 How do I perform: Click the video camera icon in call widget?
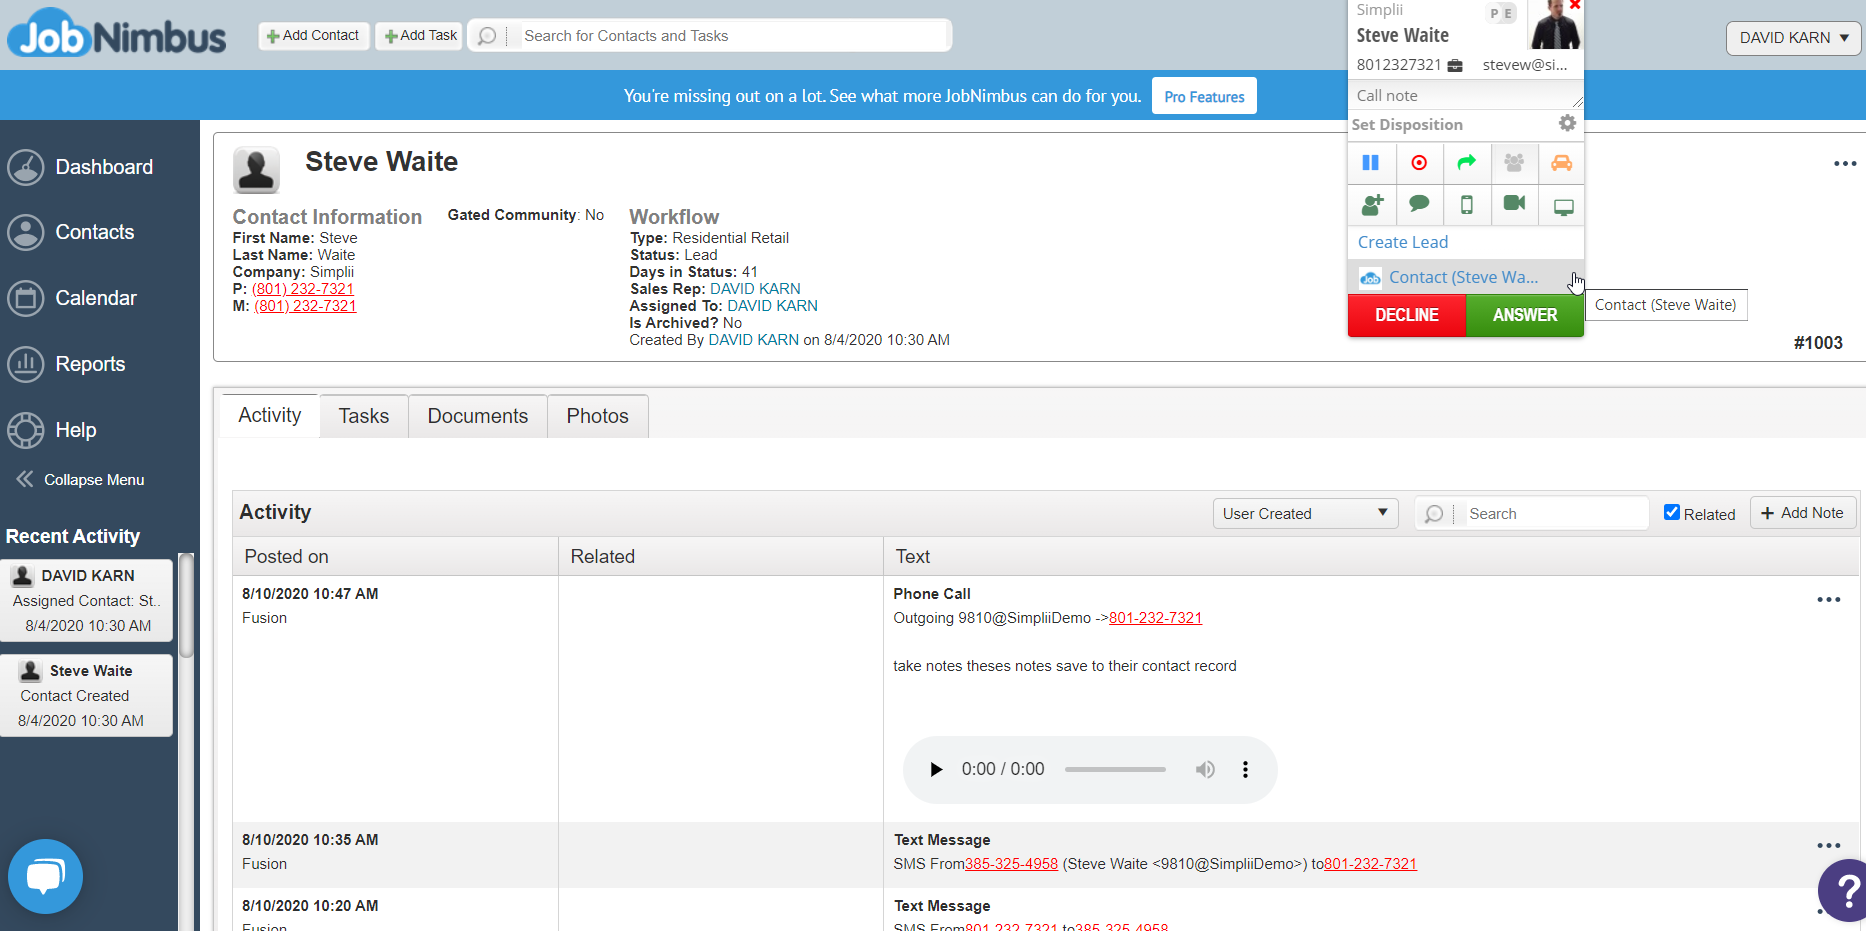point(1514,205)
